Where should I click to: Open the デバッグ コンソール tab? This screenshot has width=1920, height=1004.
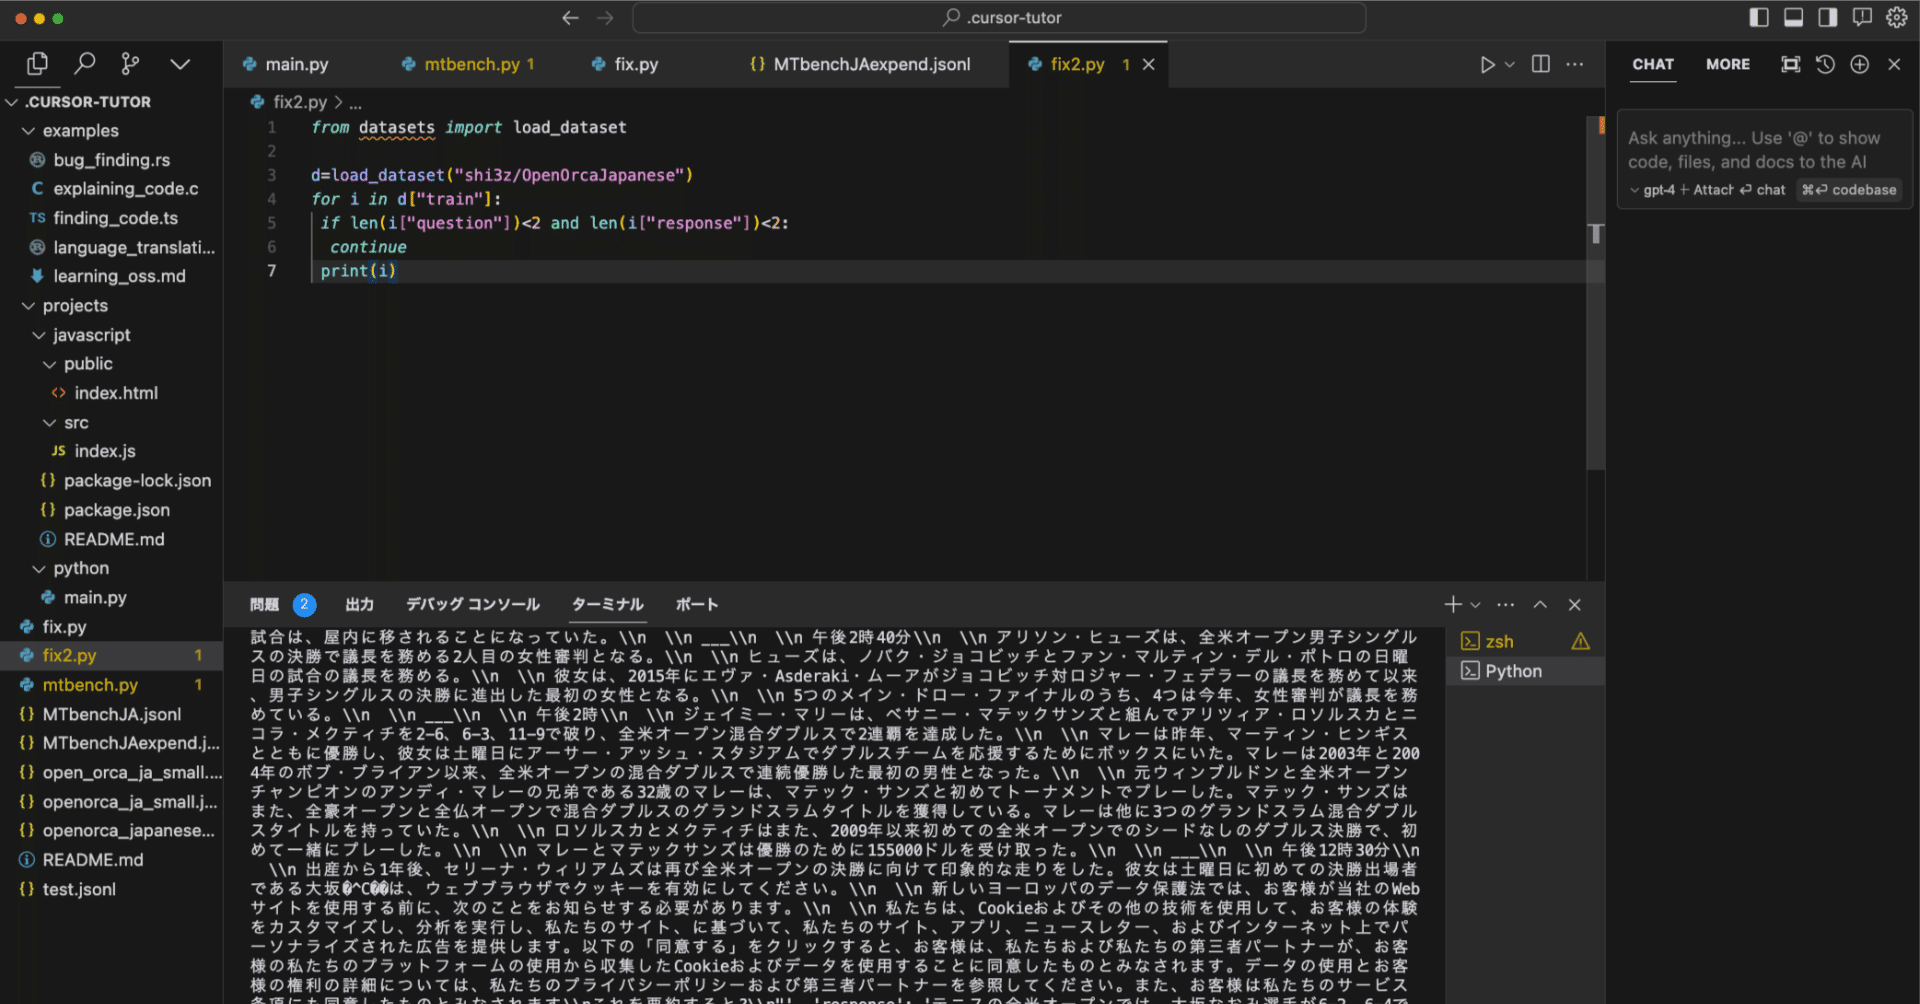473,604
